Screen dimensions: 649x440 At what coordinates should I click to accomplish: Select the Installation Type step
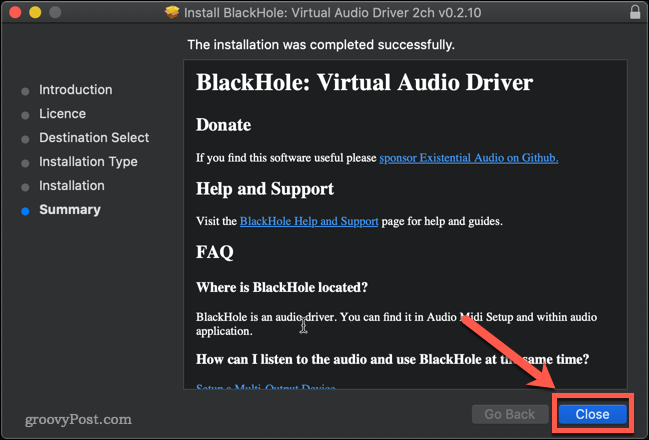[88, 162]
